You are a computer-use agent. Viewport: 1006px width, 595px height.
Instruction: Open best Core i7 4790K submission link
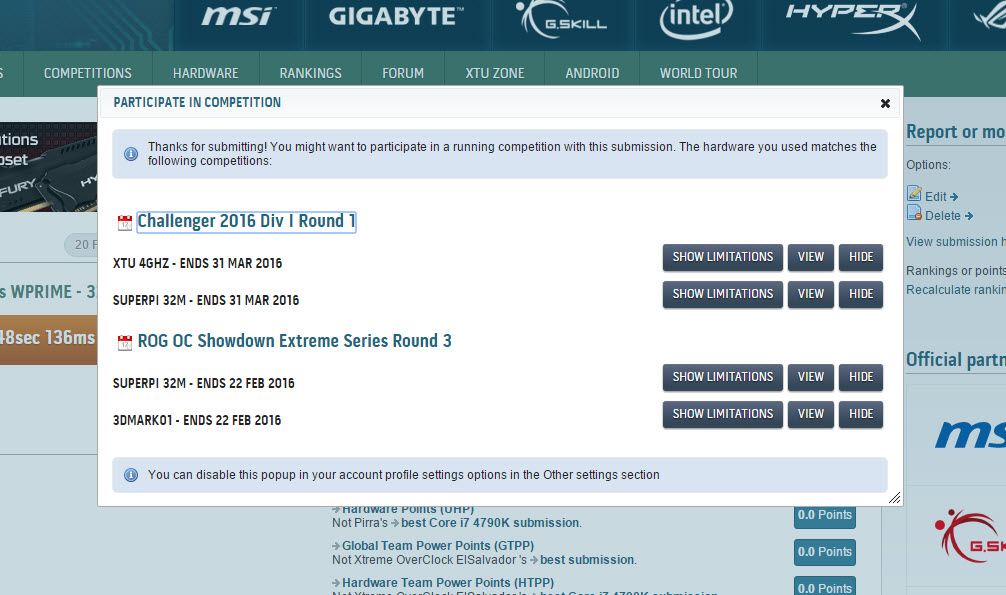coord(490,523)
